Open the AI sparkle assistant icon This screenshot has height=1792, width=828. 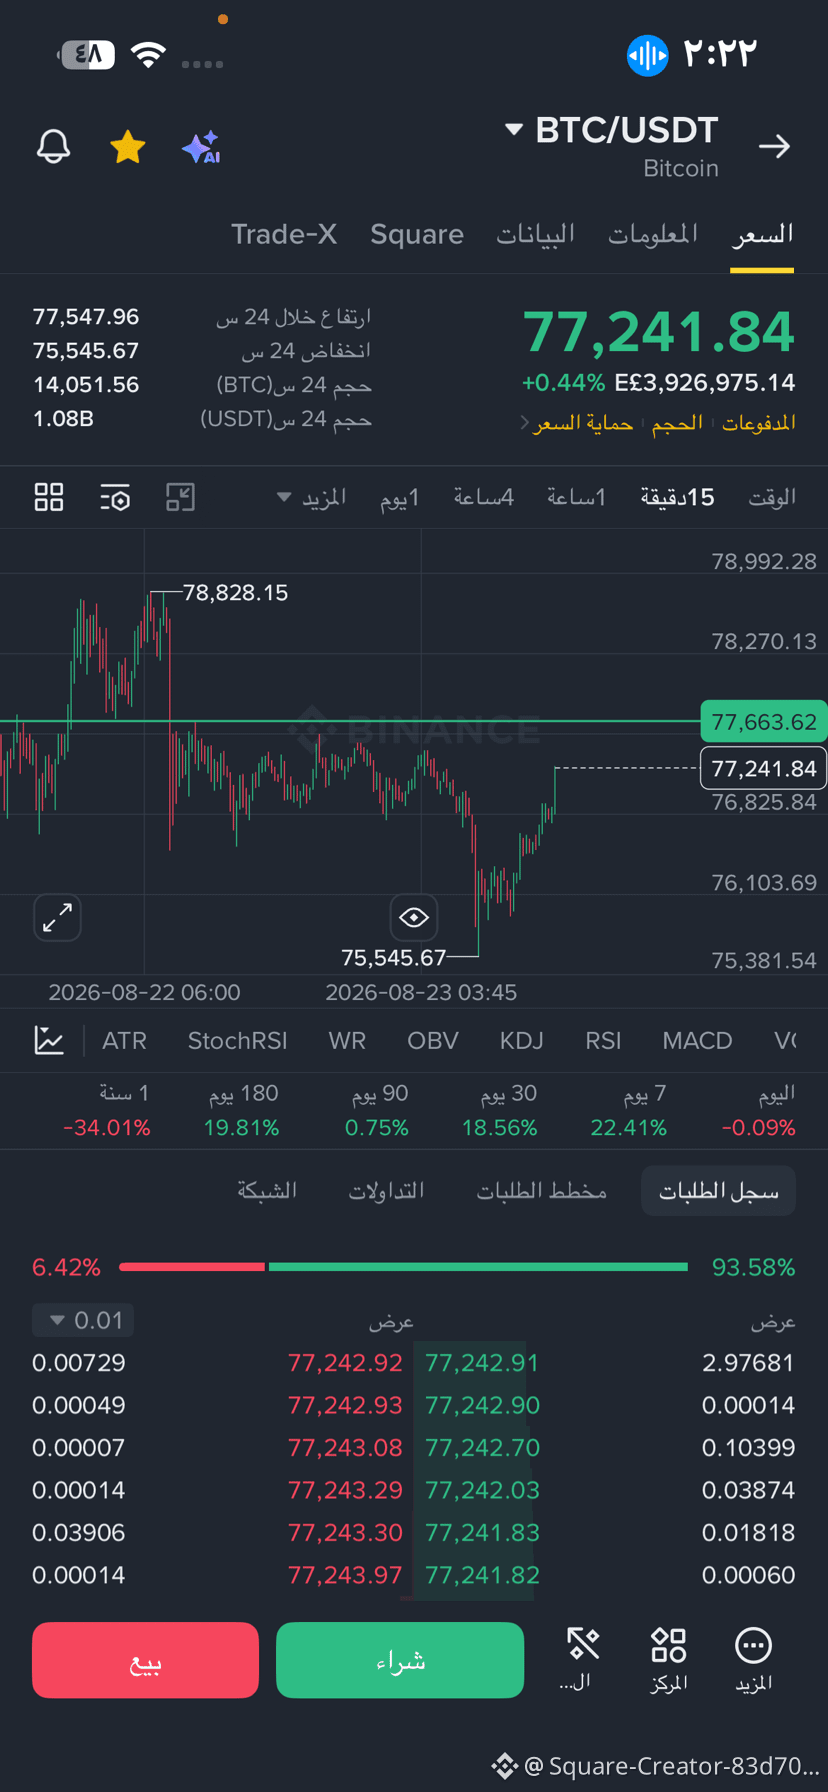tap(201, 147)
